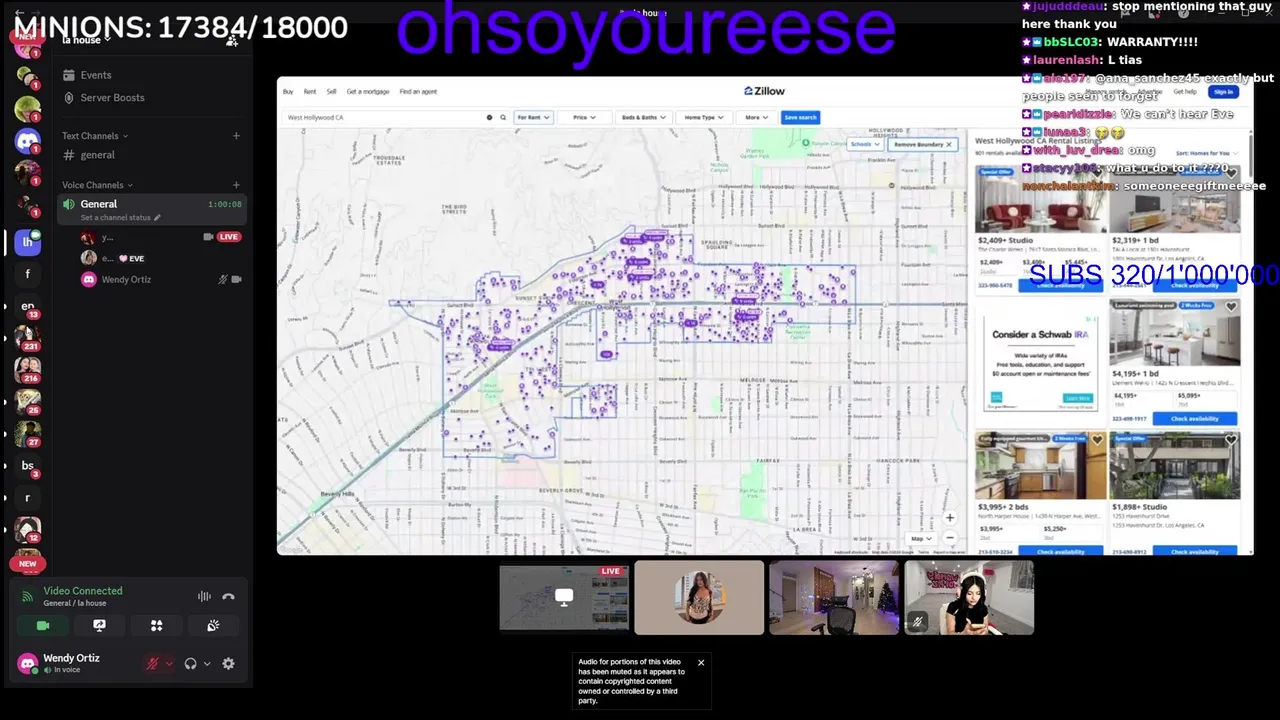The image size is (1280, 720).
Task: Open headphone output options arrow
Action: point(207,663)
